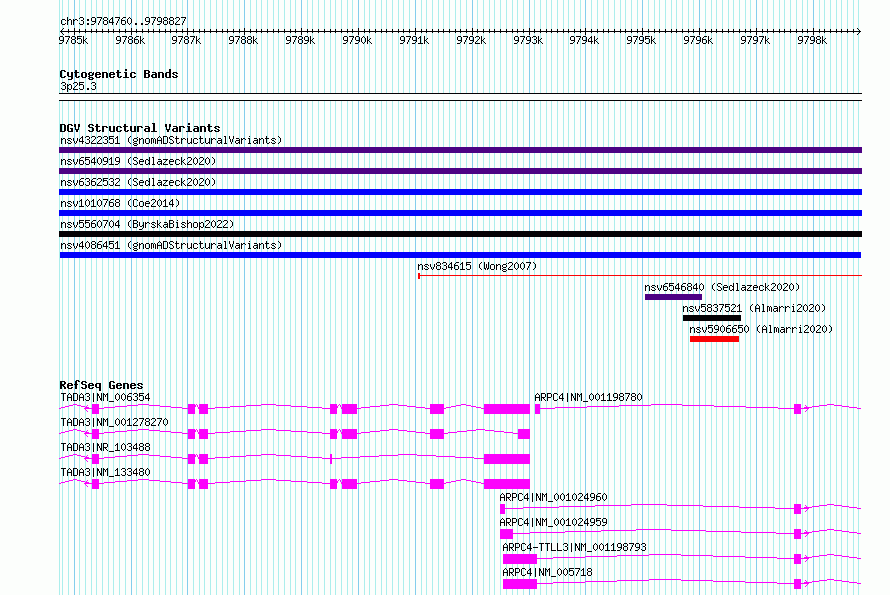Open transcript TADA3|NM_001278270 label

coord(114,422)
